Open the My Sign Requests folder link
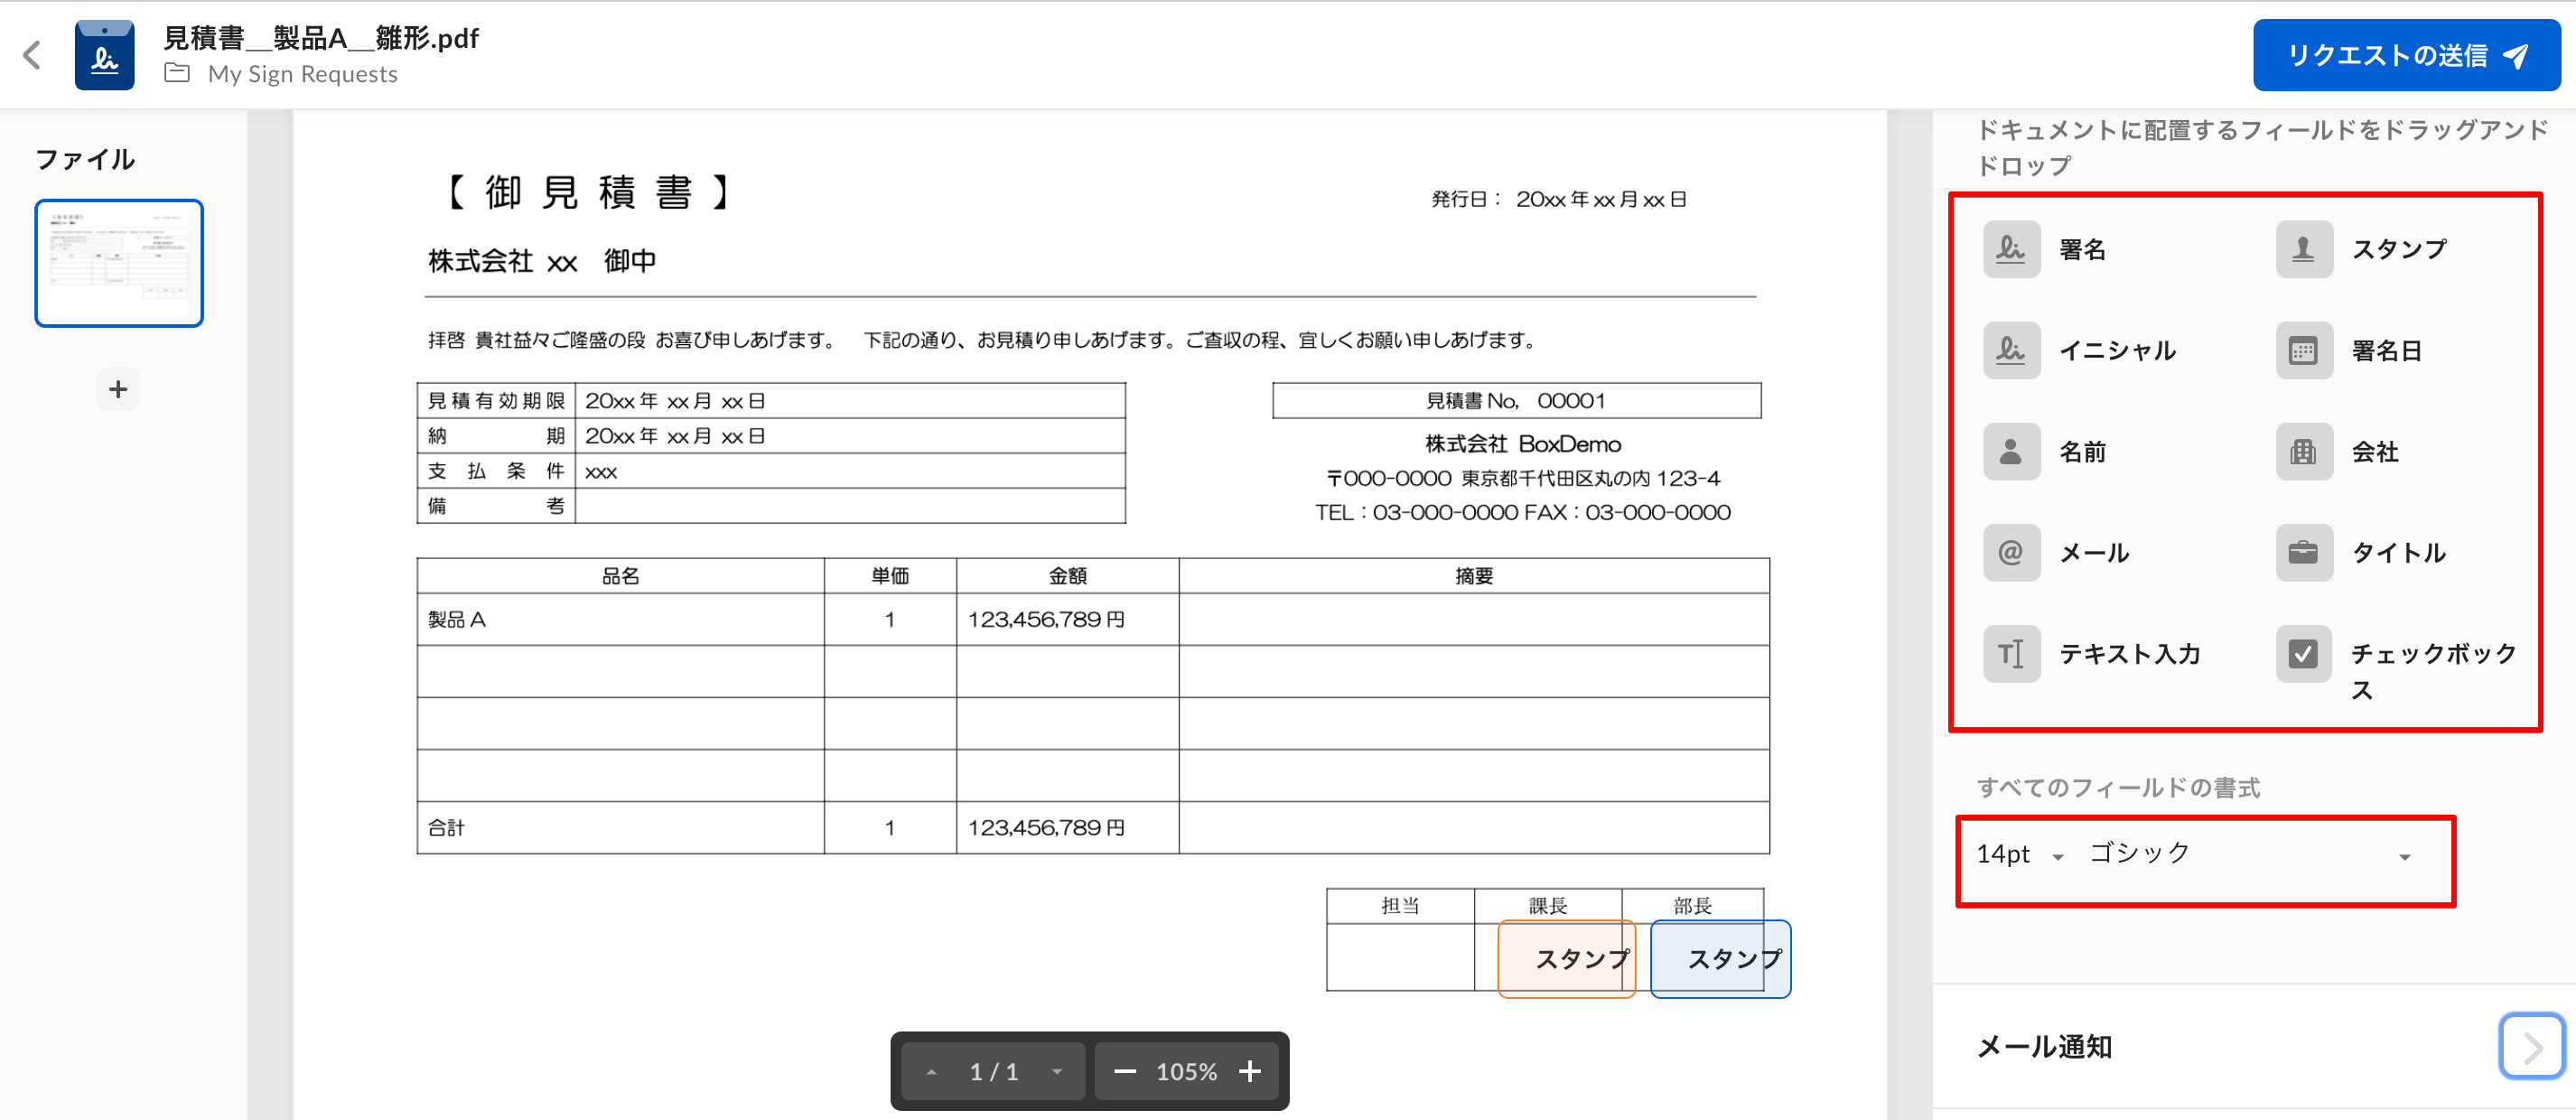 coord(302,74)
